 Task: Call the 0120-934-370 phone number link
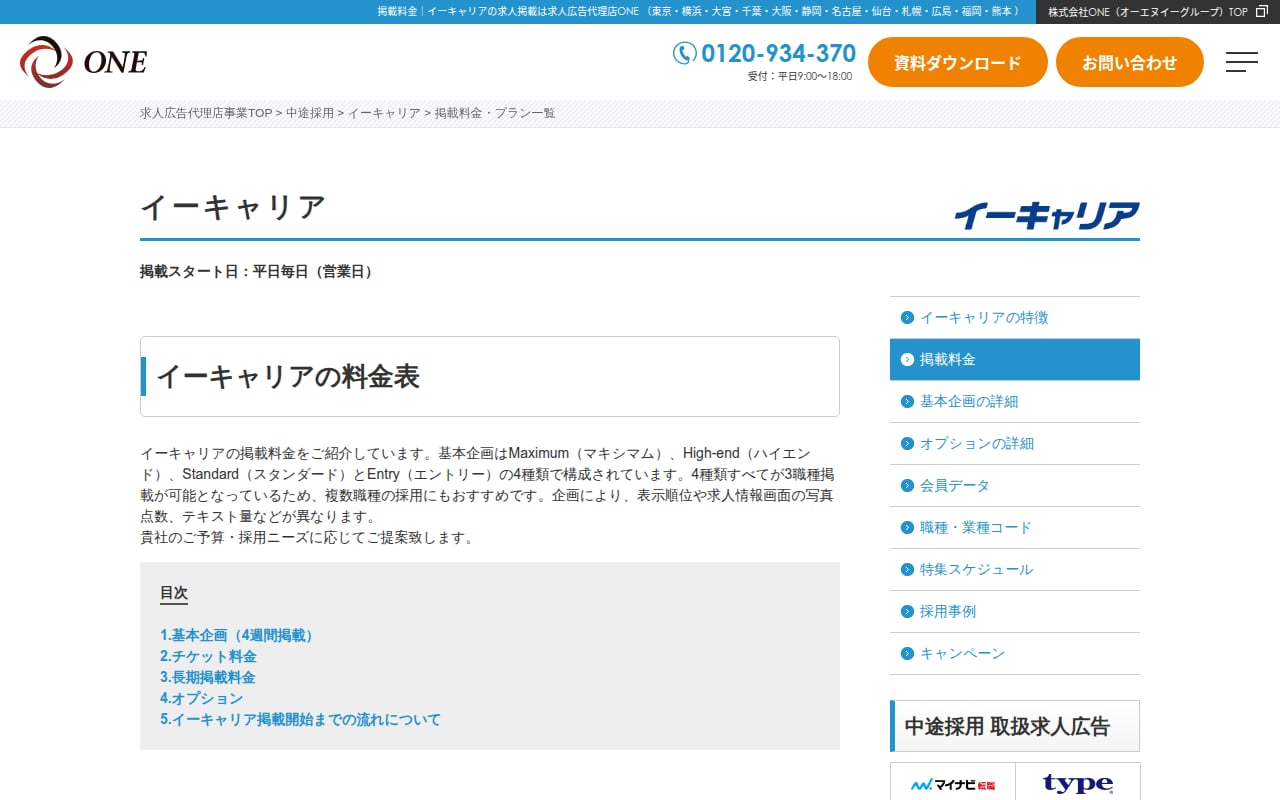pyautogui.click(x=778, y=53)
